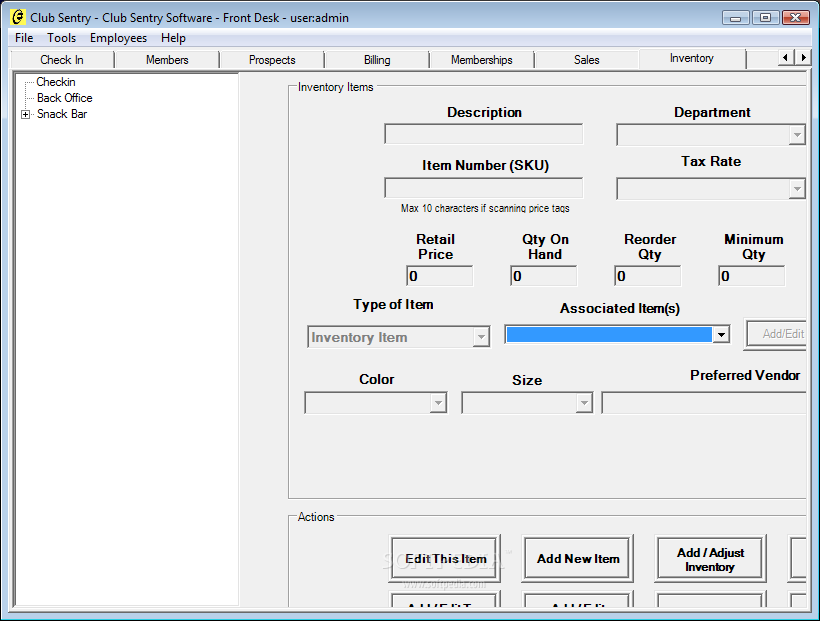Click the Retail Price field
Viewport: 820px width, 621px height.
(439, 276)
